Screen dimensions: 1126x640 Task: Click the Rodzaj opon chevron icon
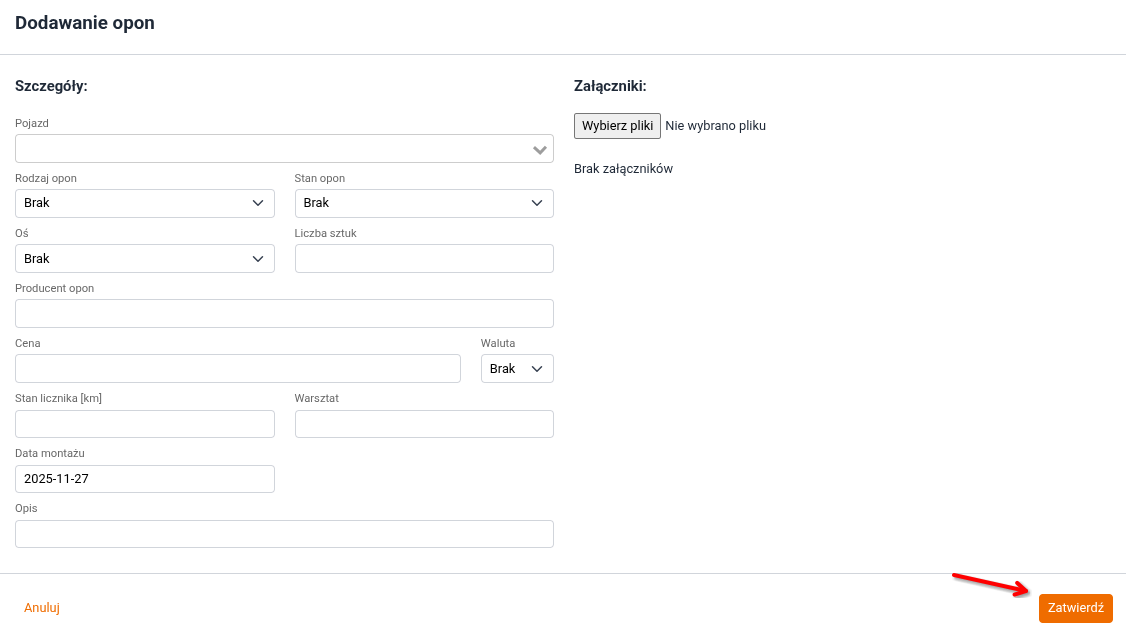coord(258,203)
